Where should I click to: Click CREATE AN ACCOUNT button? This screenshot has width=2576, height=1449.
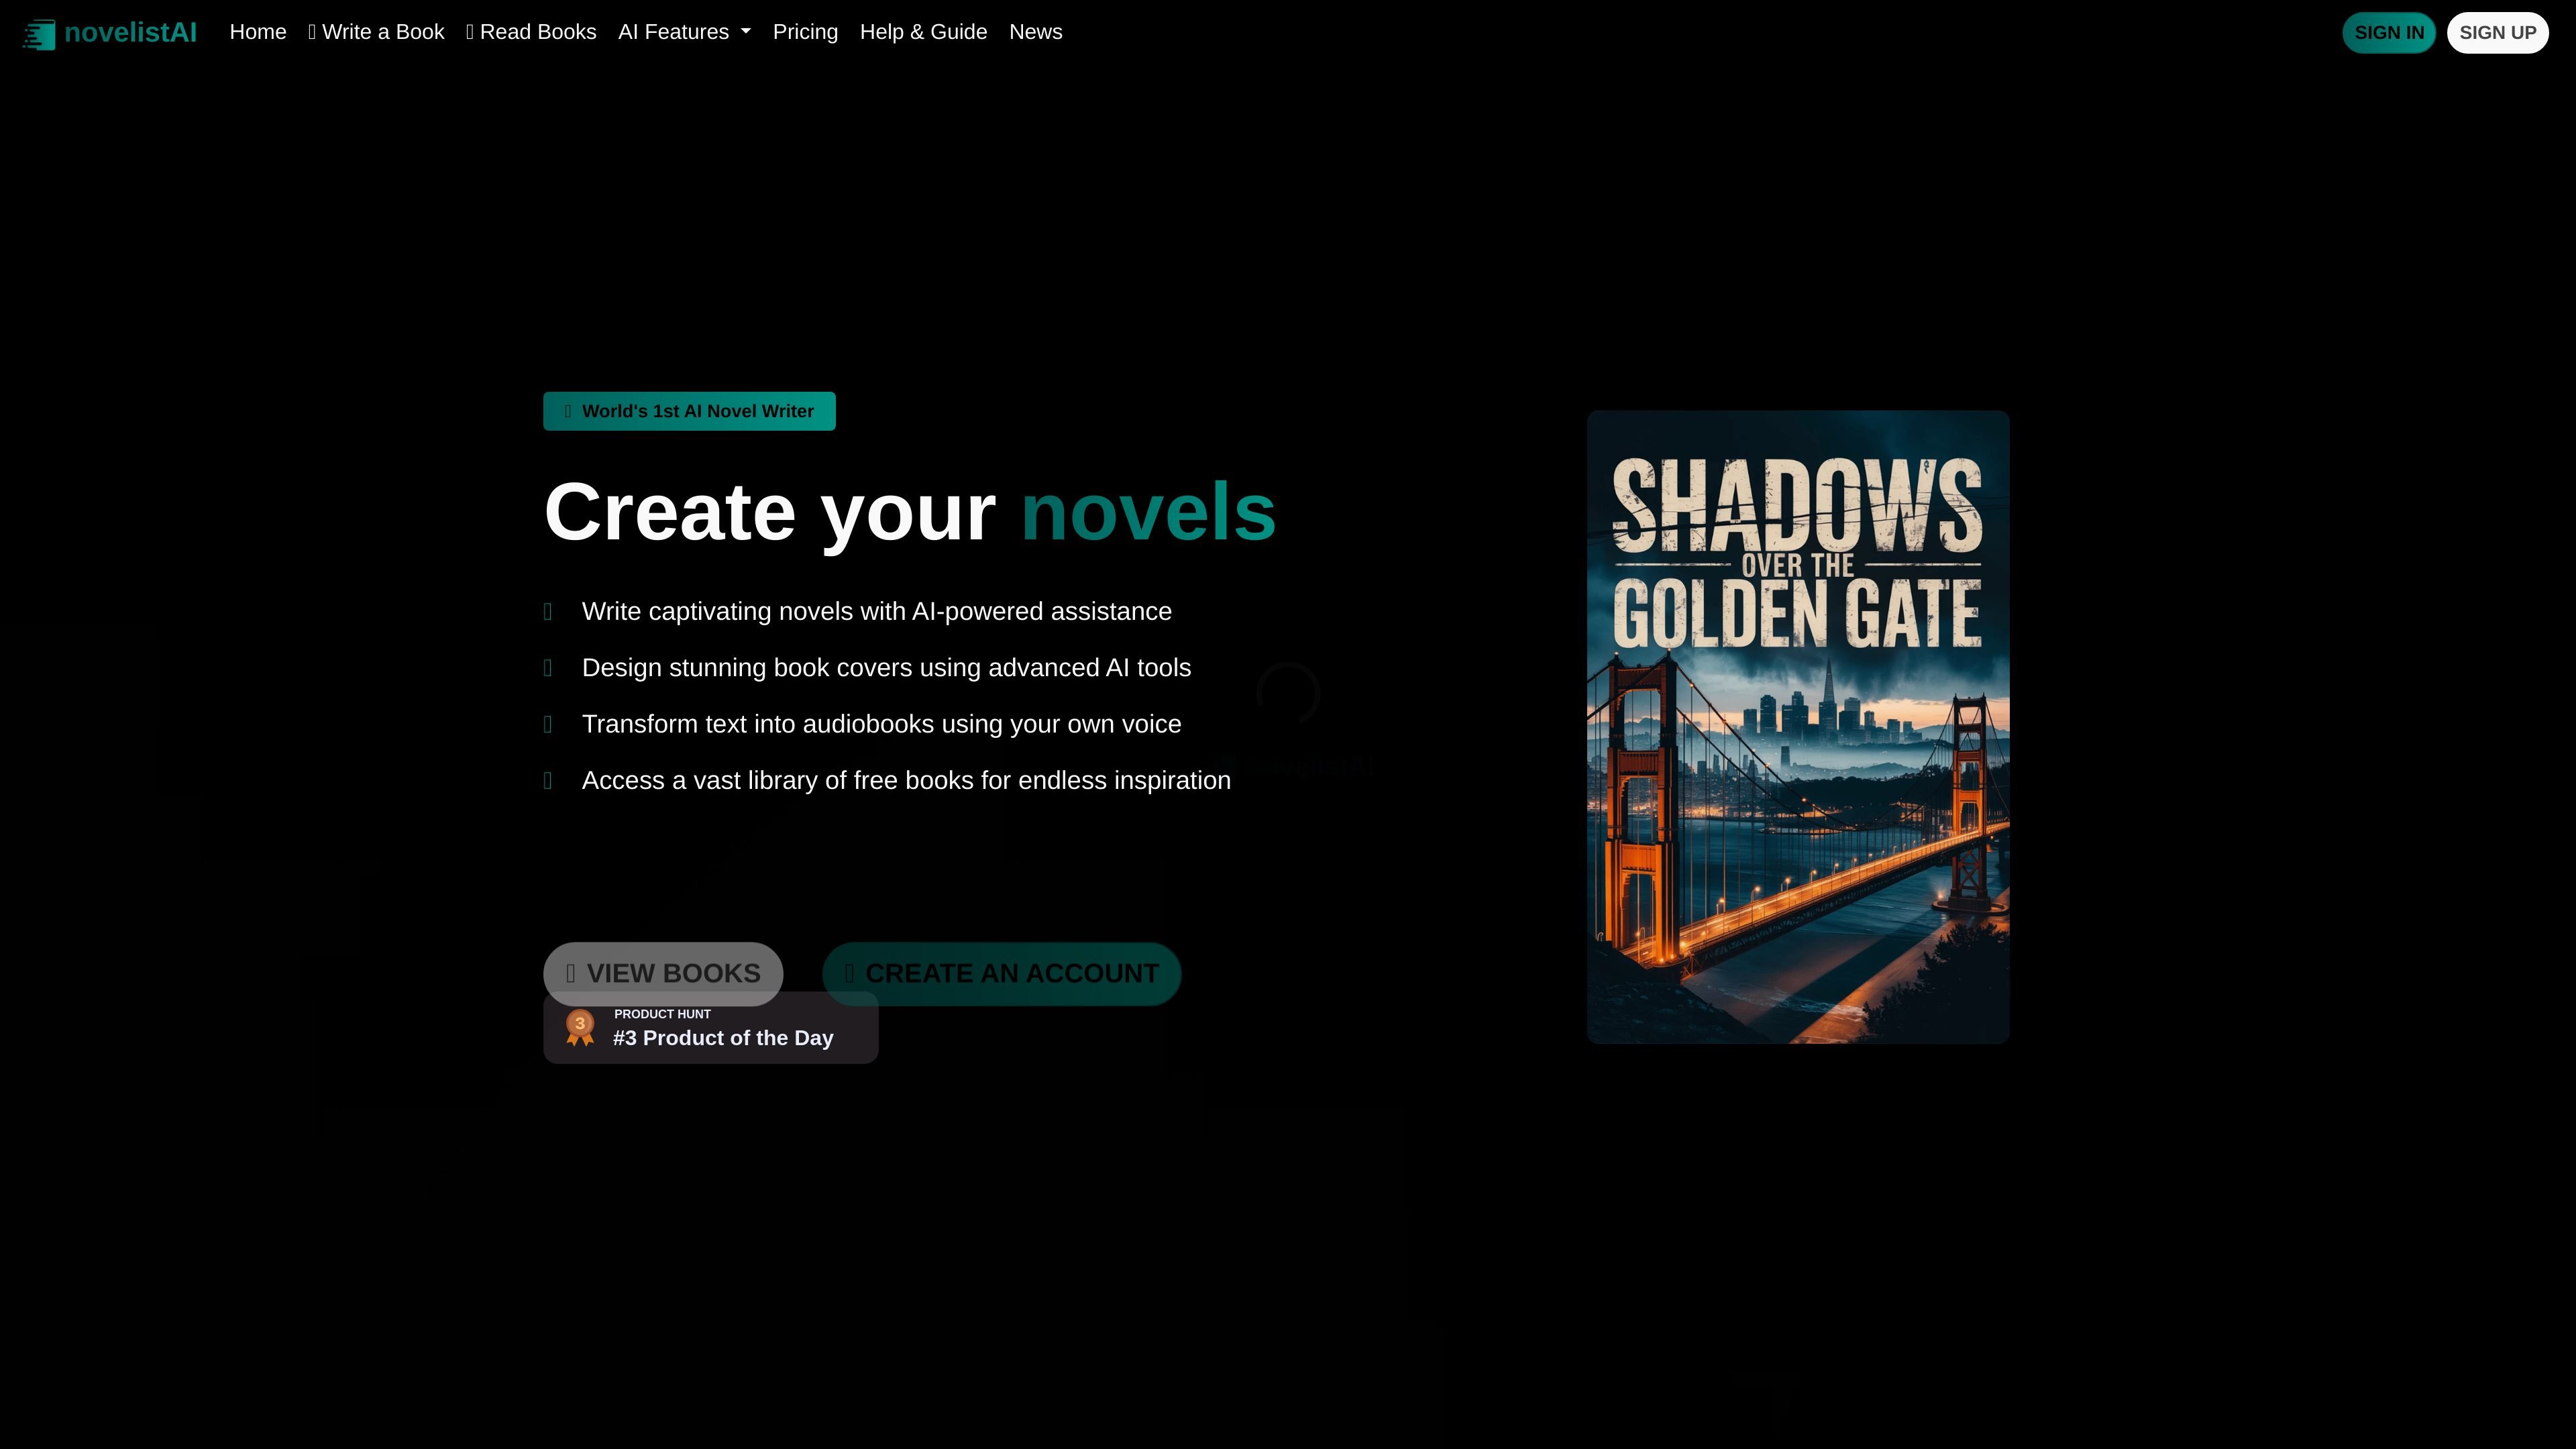[1001, 973]
